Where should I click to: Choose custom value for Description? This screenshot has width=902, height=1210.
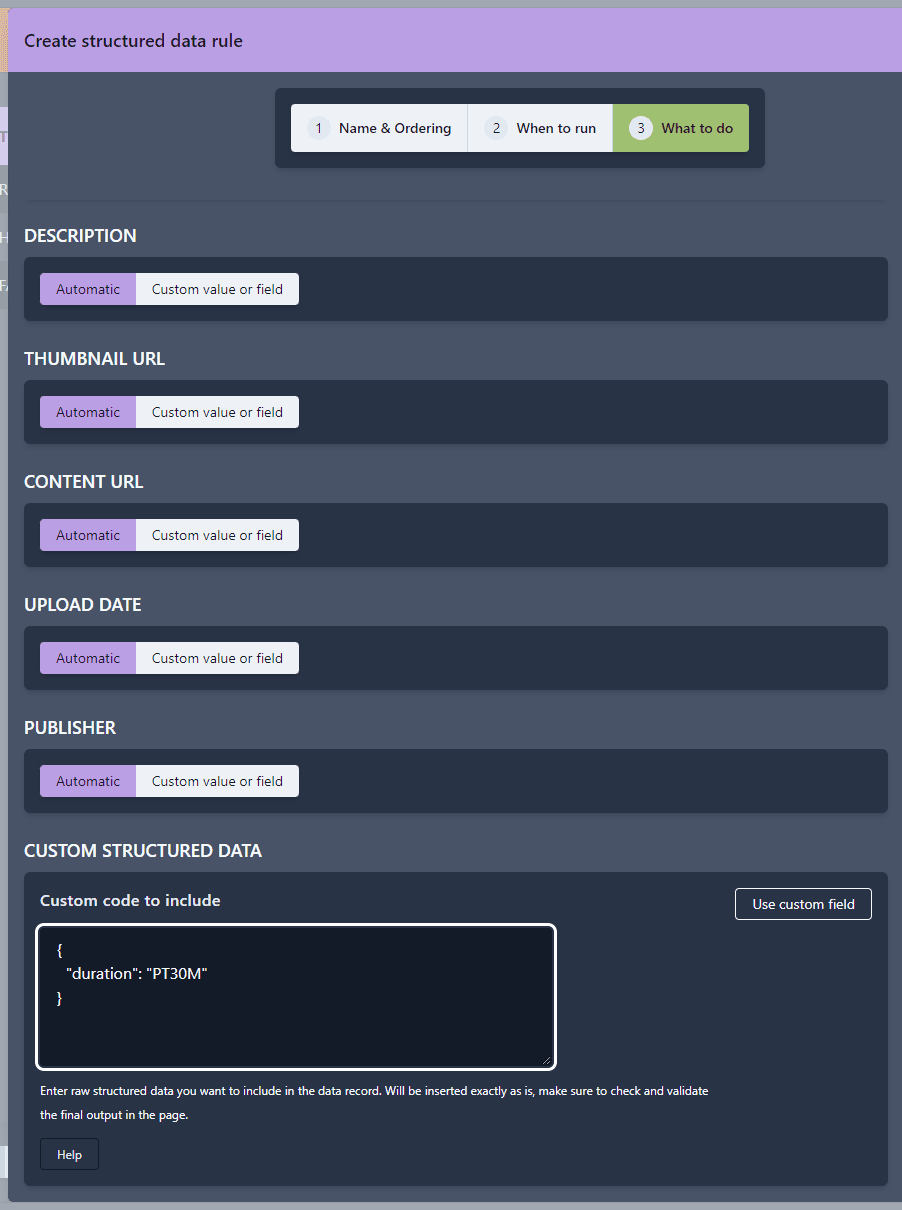217,289
